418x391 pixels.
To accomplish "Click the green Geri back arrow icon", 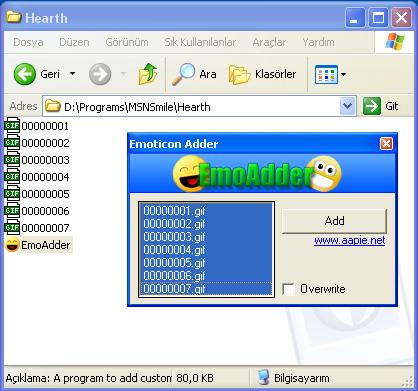I will click(25, 74).
